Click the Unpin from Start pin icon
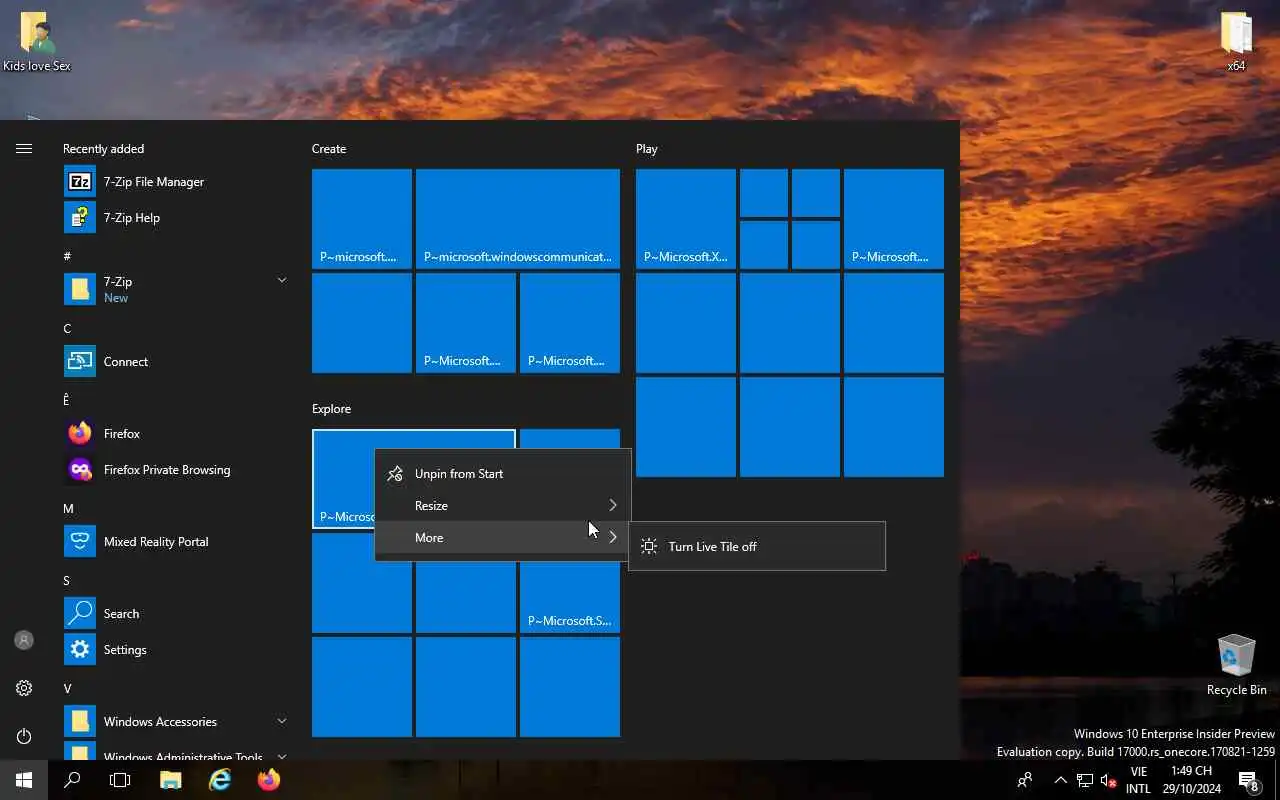Screen dimensions: 1280x800 click(395, 473)
